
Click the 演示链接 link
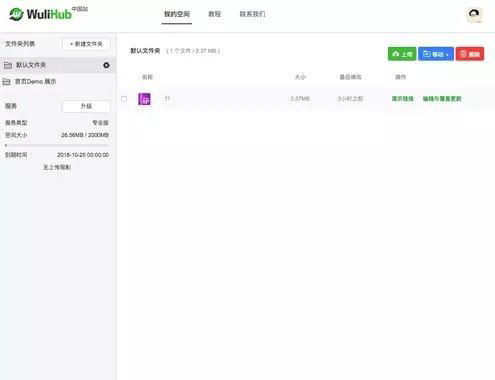[402, 99]
